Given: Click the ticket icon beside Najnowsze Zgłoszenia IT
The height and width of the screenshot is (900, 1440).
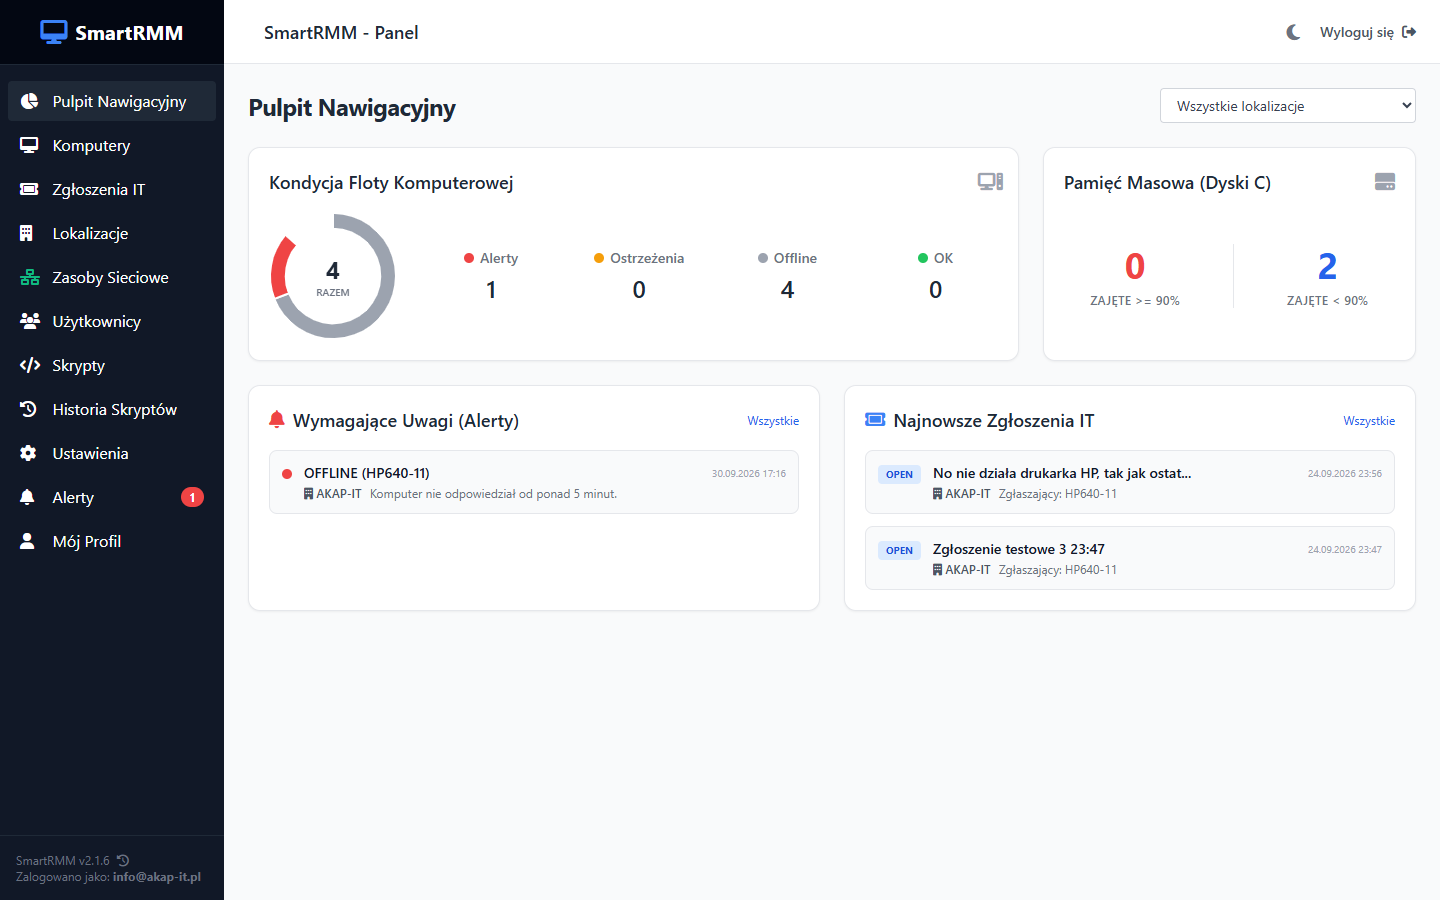Looking at the screenshot, I should coord(875,420).
